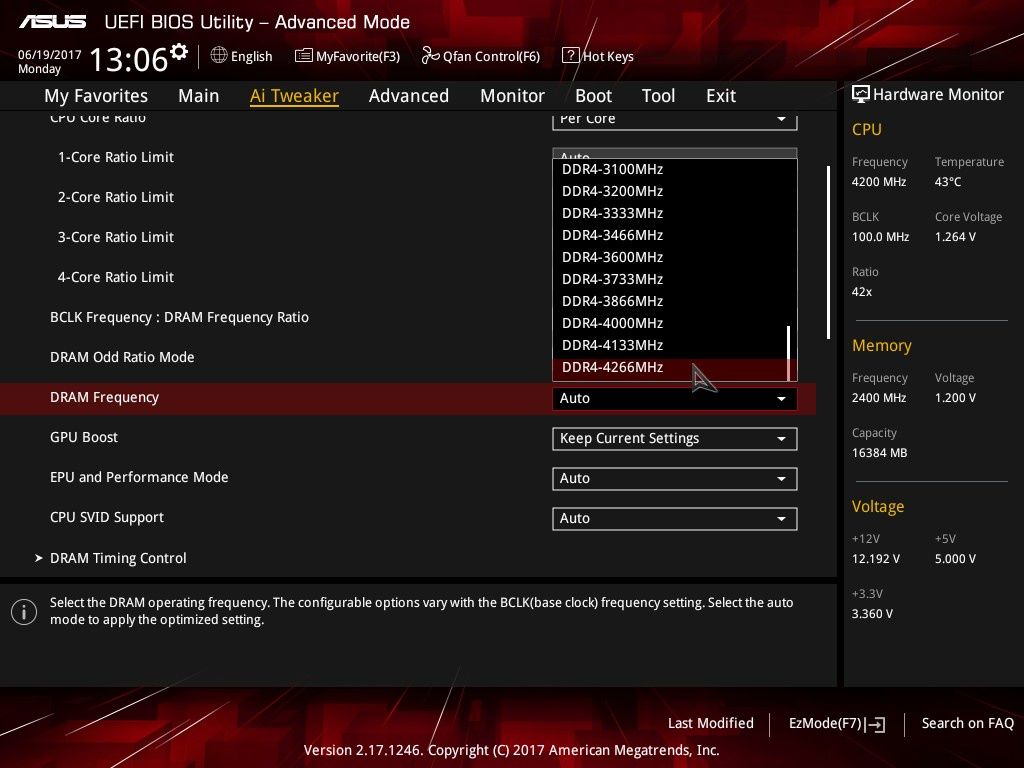This screenshot has width=1024, height=768.
Task: Select the Ai Tweaker tab
Action: pos(294,96)
